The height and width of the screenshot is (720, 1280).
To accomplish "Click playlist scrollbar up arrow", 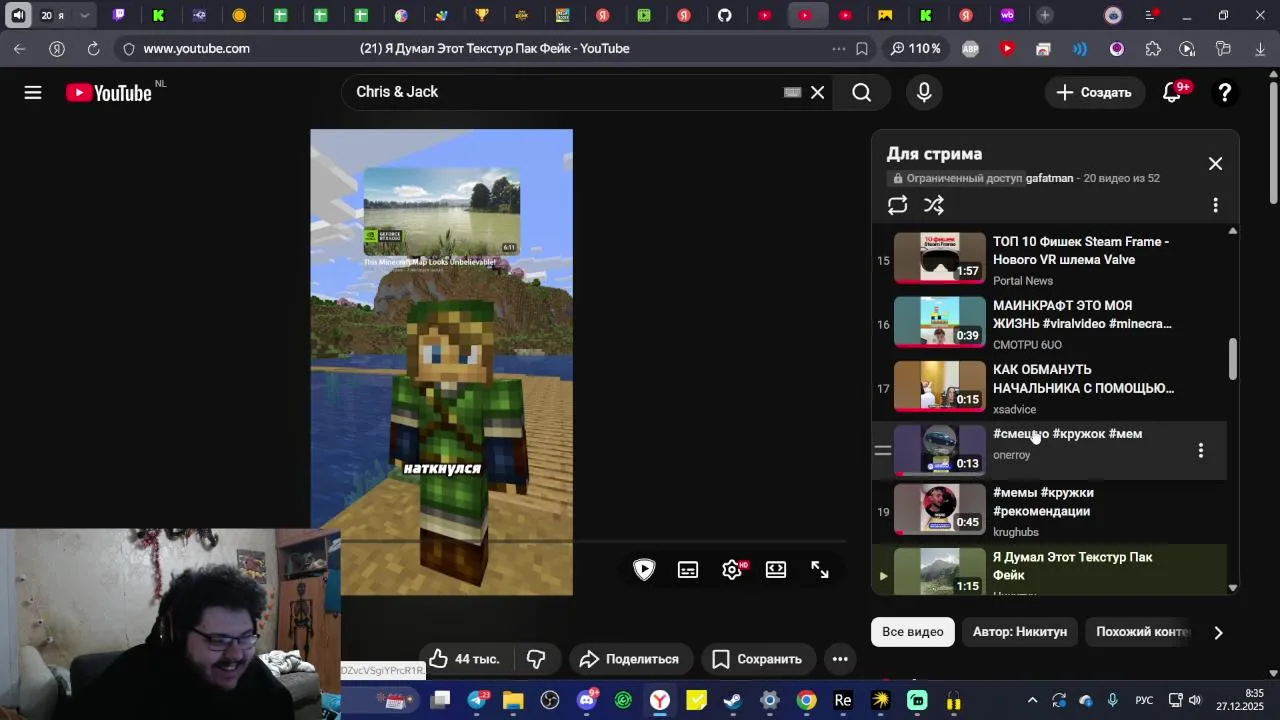I will point(1232,231).
